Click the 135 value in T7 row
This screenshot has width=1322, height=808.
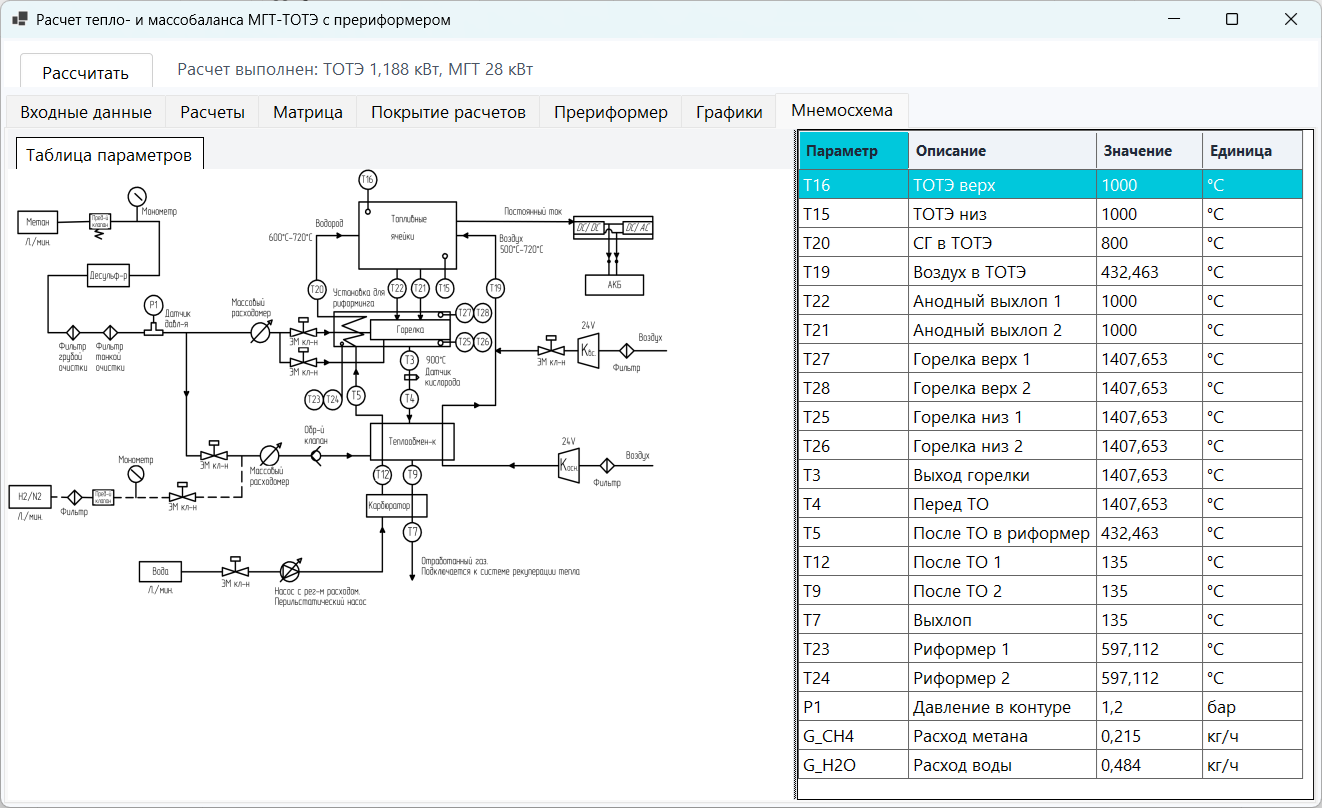coord(1149,620)
